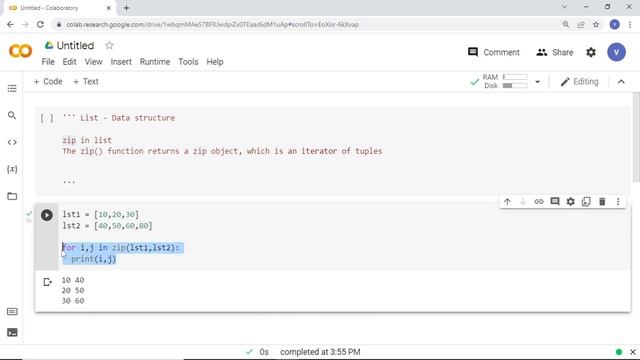Share the notebook

point(555,52)
